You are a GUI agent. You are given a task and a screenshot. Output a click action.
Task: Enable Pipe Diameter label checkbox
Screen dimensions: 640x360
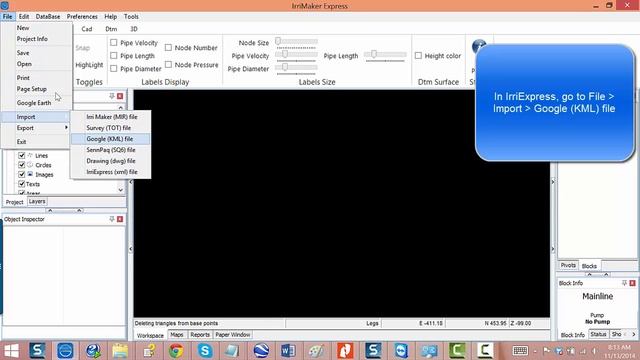[x=114, y=69]
